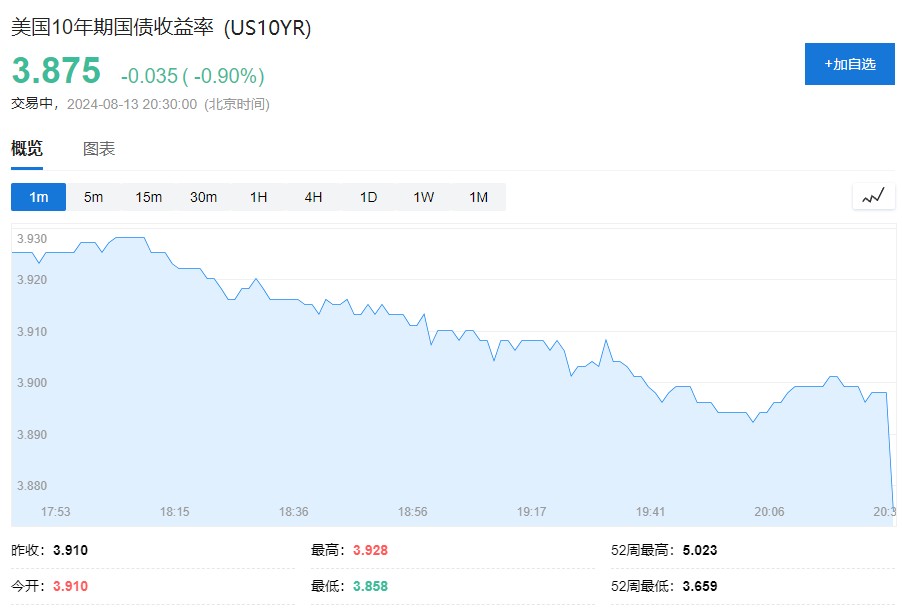Switch to 4H timeframe
The width and height of the screenshot is (902, 612).
point(313,197)
